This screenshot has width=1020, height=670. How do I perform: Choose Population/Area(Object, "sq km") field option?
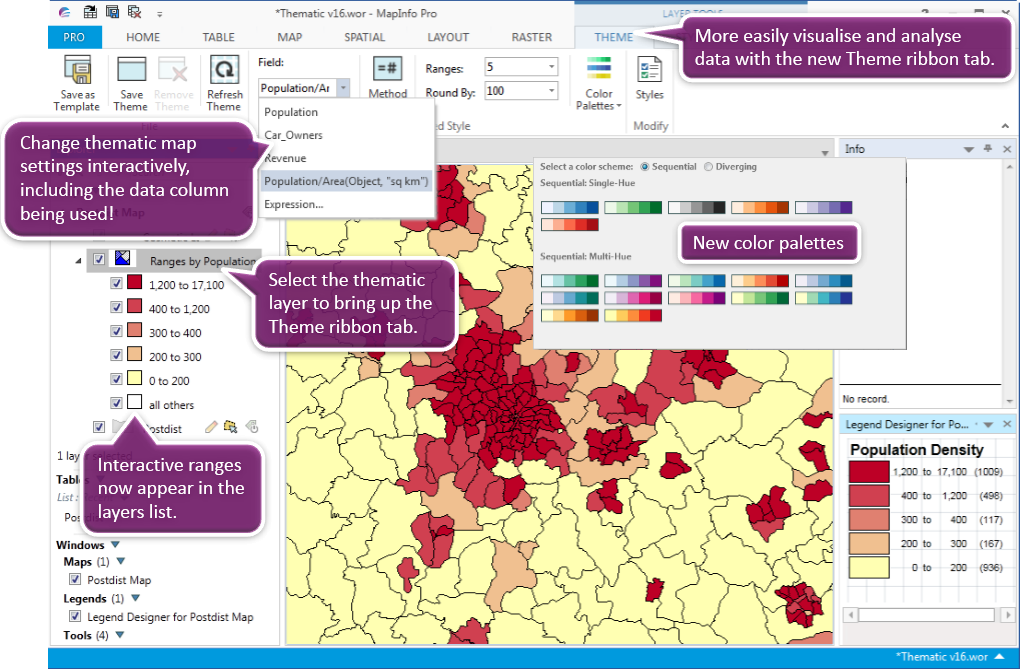click(x=347, y=181)
